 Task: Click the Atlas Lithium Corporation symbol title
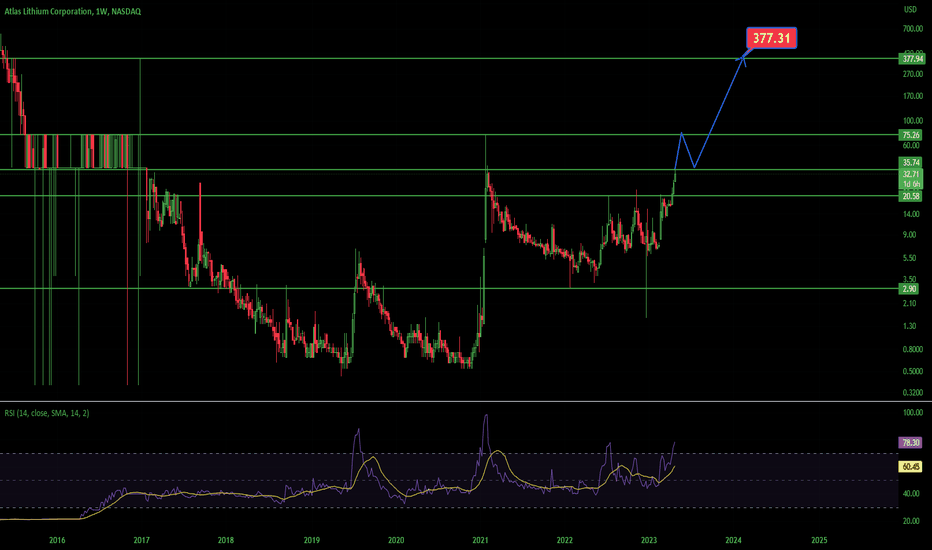click(x=73, y=11)
